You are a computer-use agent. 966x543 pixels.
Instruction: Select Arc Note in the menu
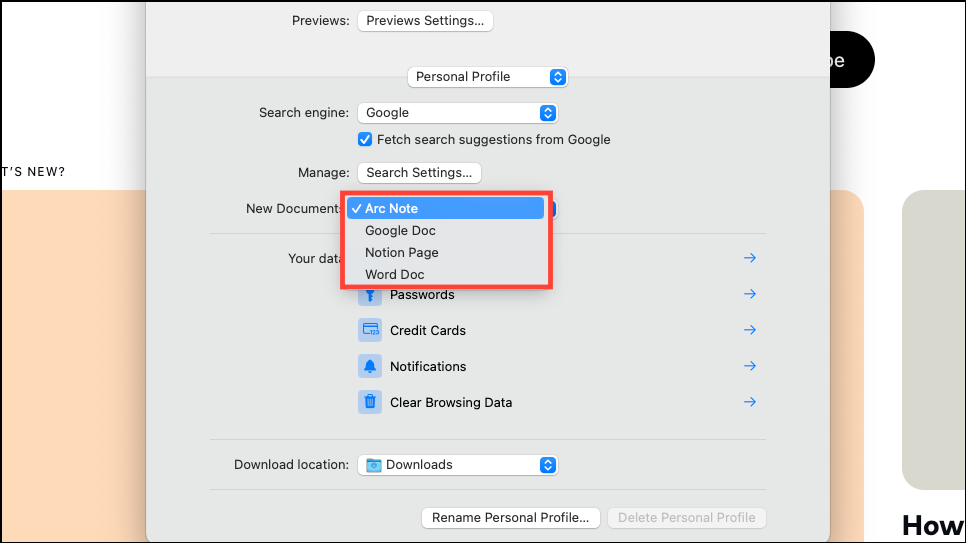[445, 208]
